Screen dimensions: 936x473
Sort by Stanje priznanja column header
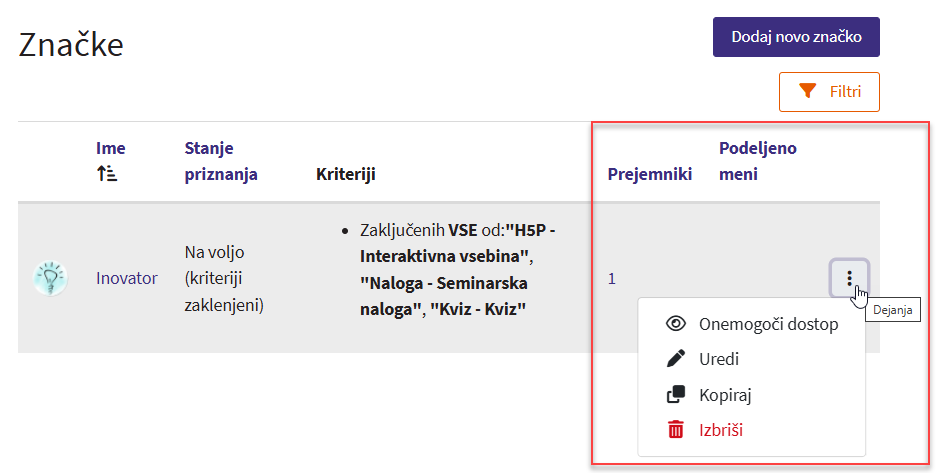[x=221, y=161]
